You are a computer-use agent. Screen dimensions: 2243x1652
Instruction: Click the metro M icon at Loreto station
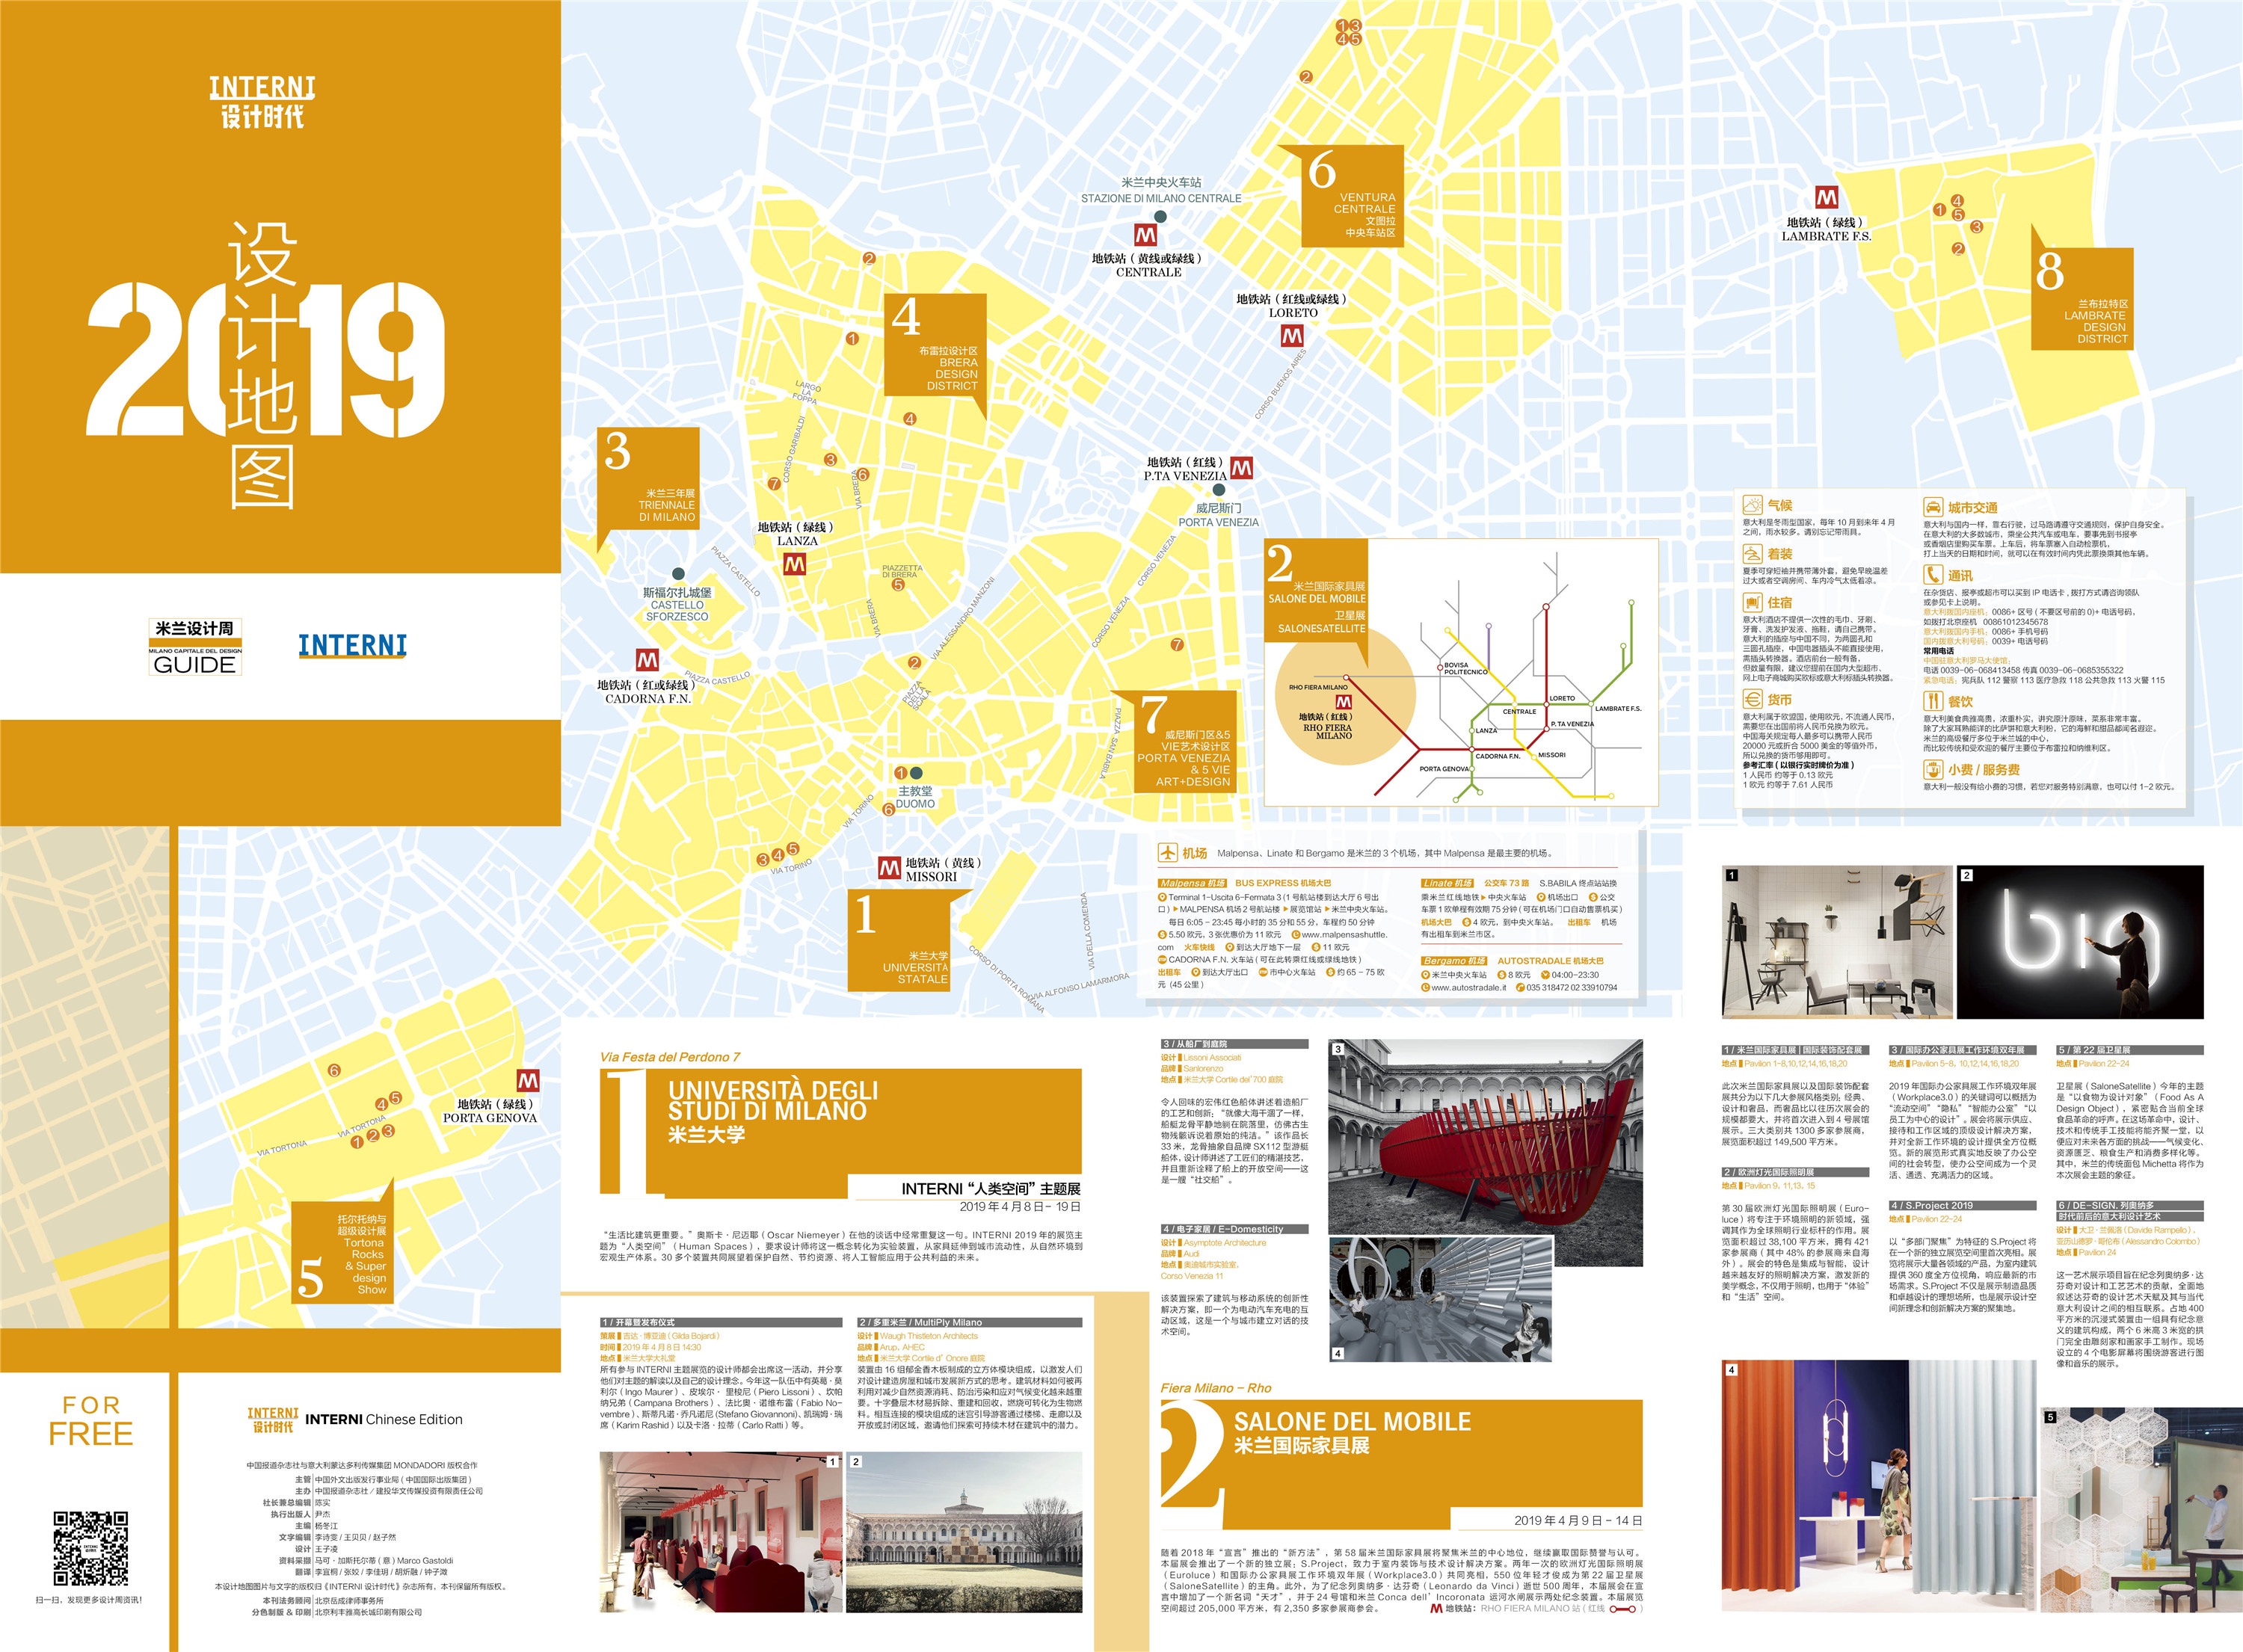tap(1292, 337)
